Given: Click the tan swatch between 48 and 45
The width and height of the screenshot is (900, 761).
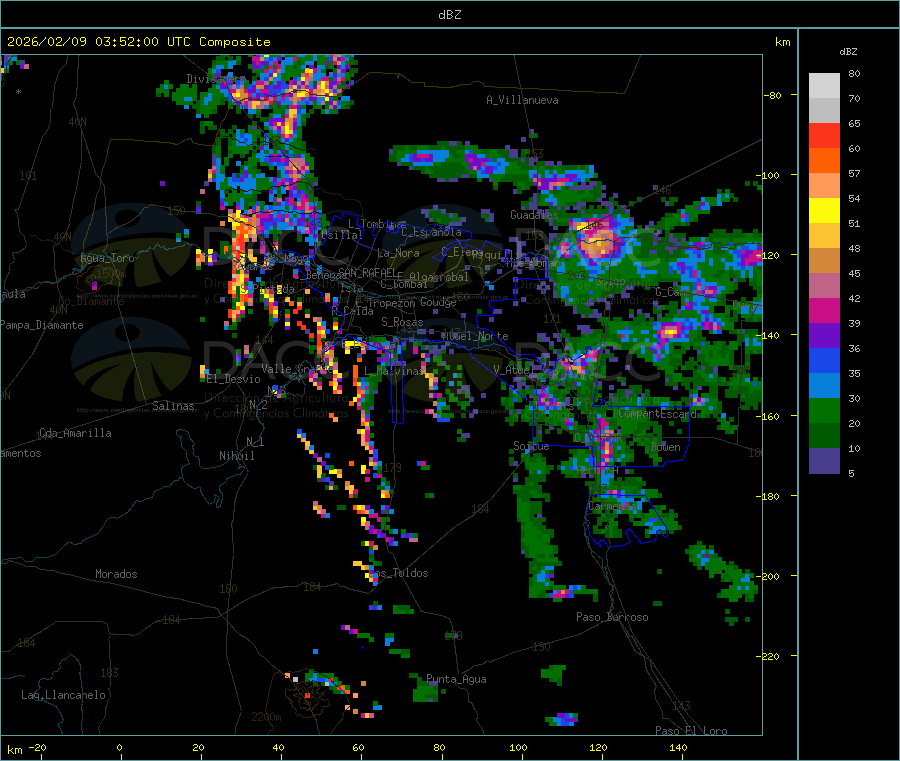Looking at the screenshot, I should (x=824, y=261).
